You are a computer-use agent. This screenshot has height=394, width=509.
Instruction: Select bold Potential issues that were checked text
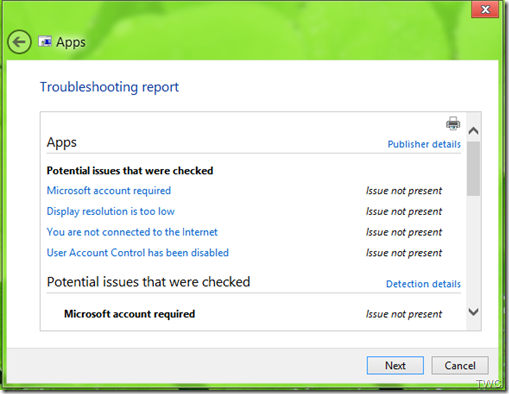click(x=130, y=171)
